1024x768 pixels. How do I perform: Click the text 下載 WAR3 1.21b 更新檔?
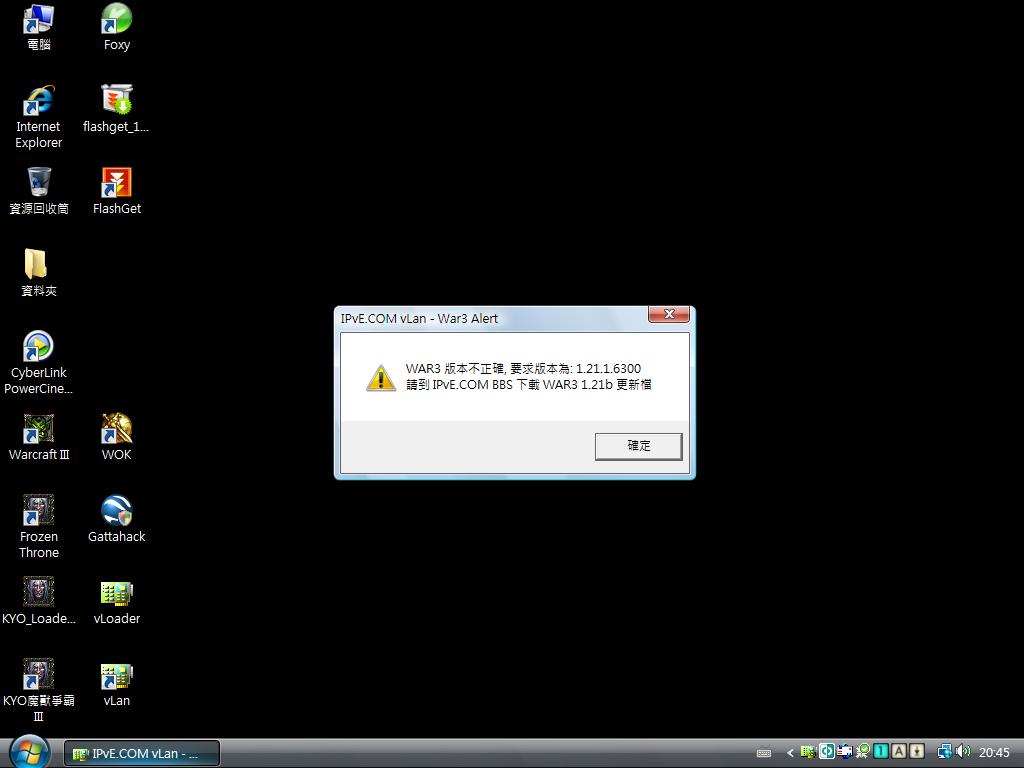pos(584,385)
